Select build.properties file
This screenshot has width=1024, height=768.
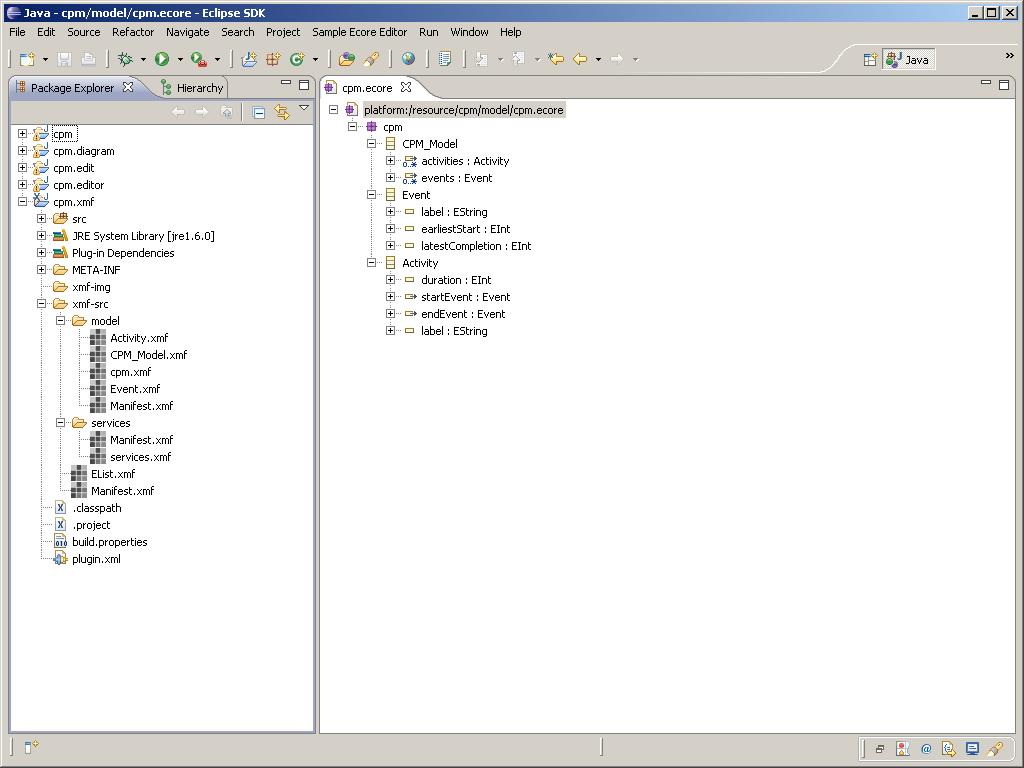point(110,541)
